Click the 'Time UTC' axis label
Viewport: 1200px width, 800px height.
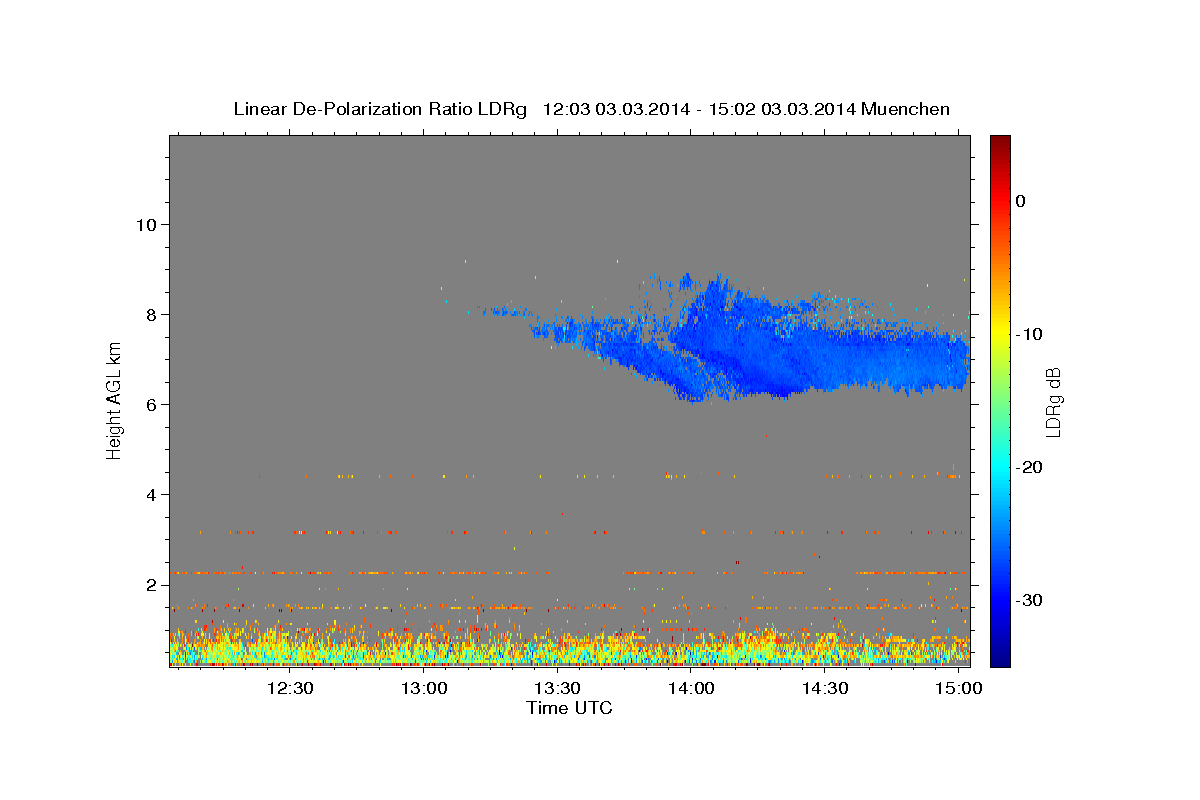(569, 708)
